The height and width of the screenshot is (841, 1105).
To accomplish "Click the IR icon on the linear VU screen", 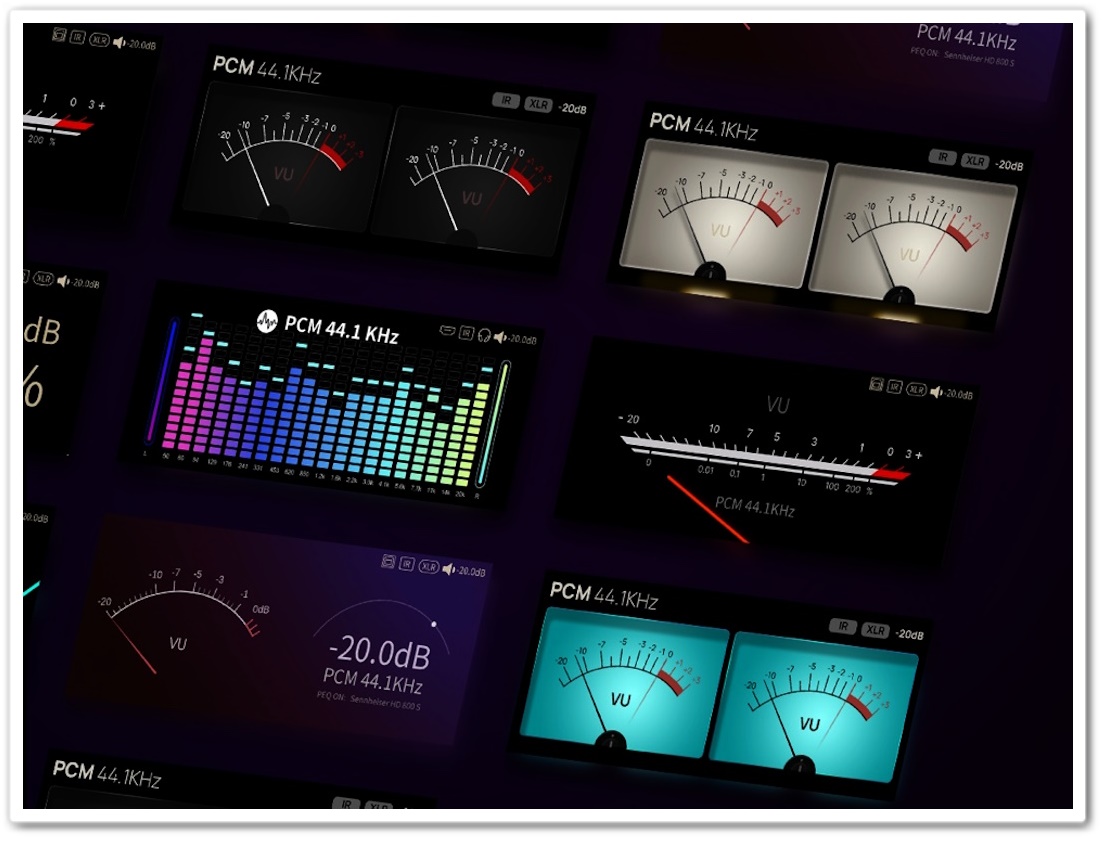I will pos(894,386).
